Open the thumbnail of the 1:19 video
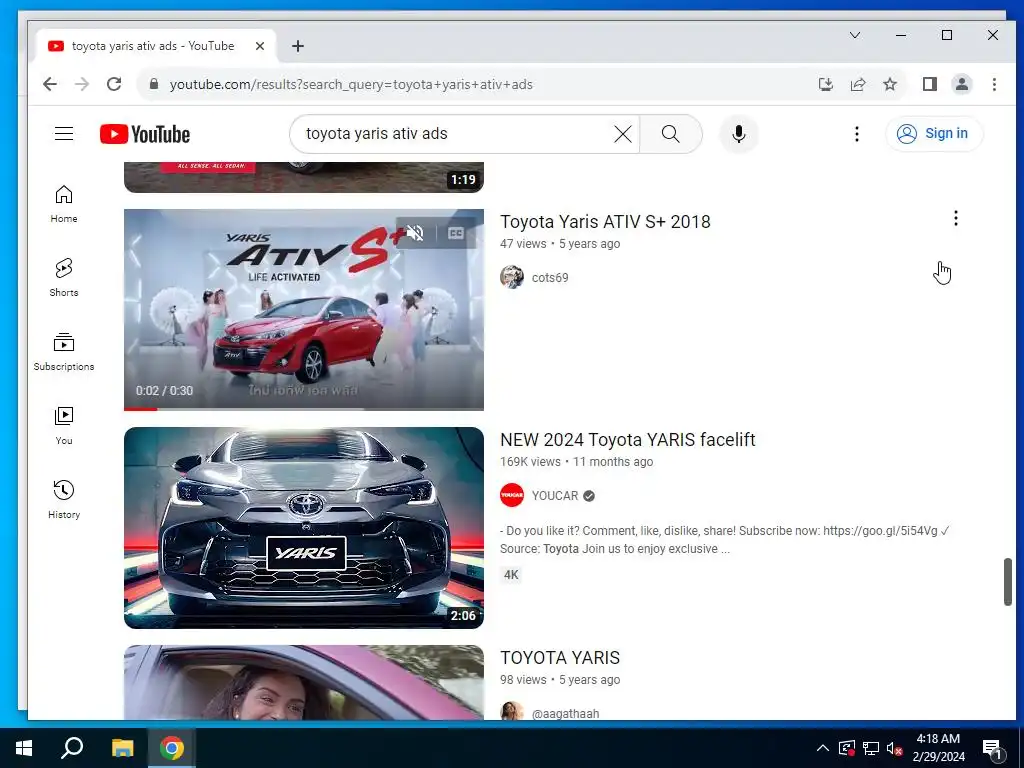Image resolution: width=1024 pixels, height=768 pixels. pos(304,177)
